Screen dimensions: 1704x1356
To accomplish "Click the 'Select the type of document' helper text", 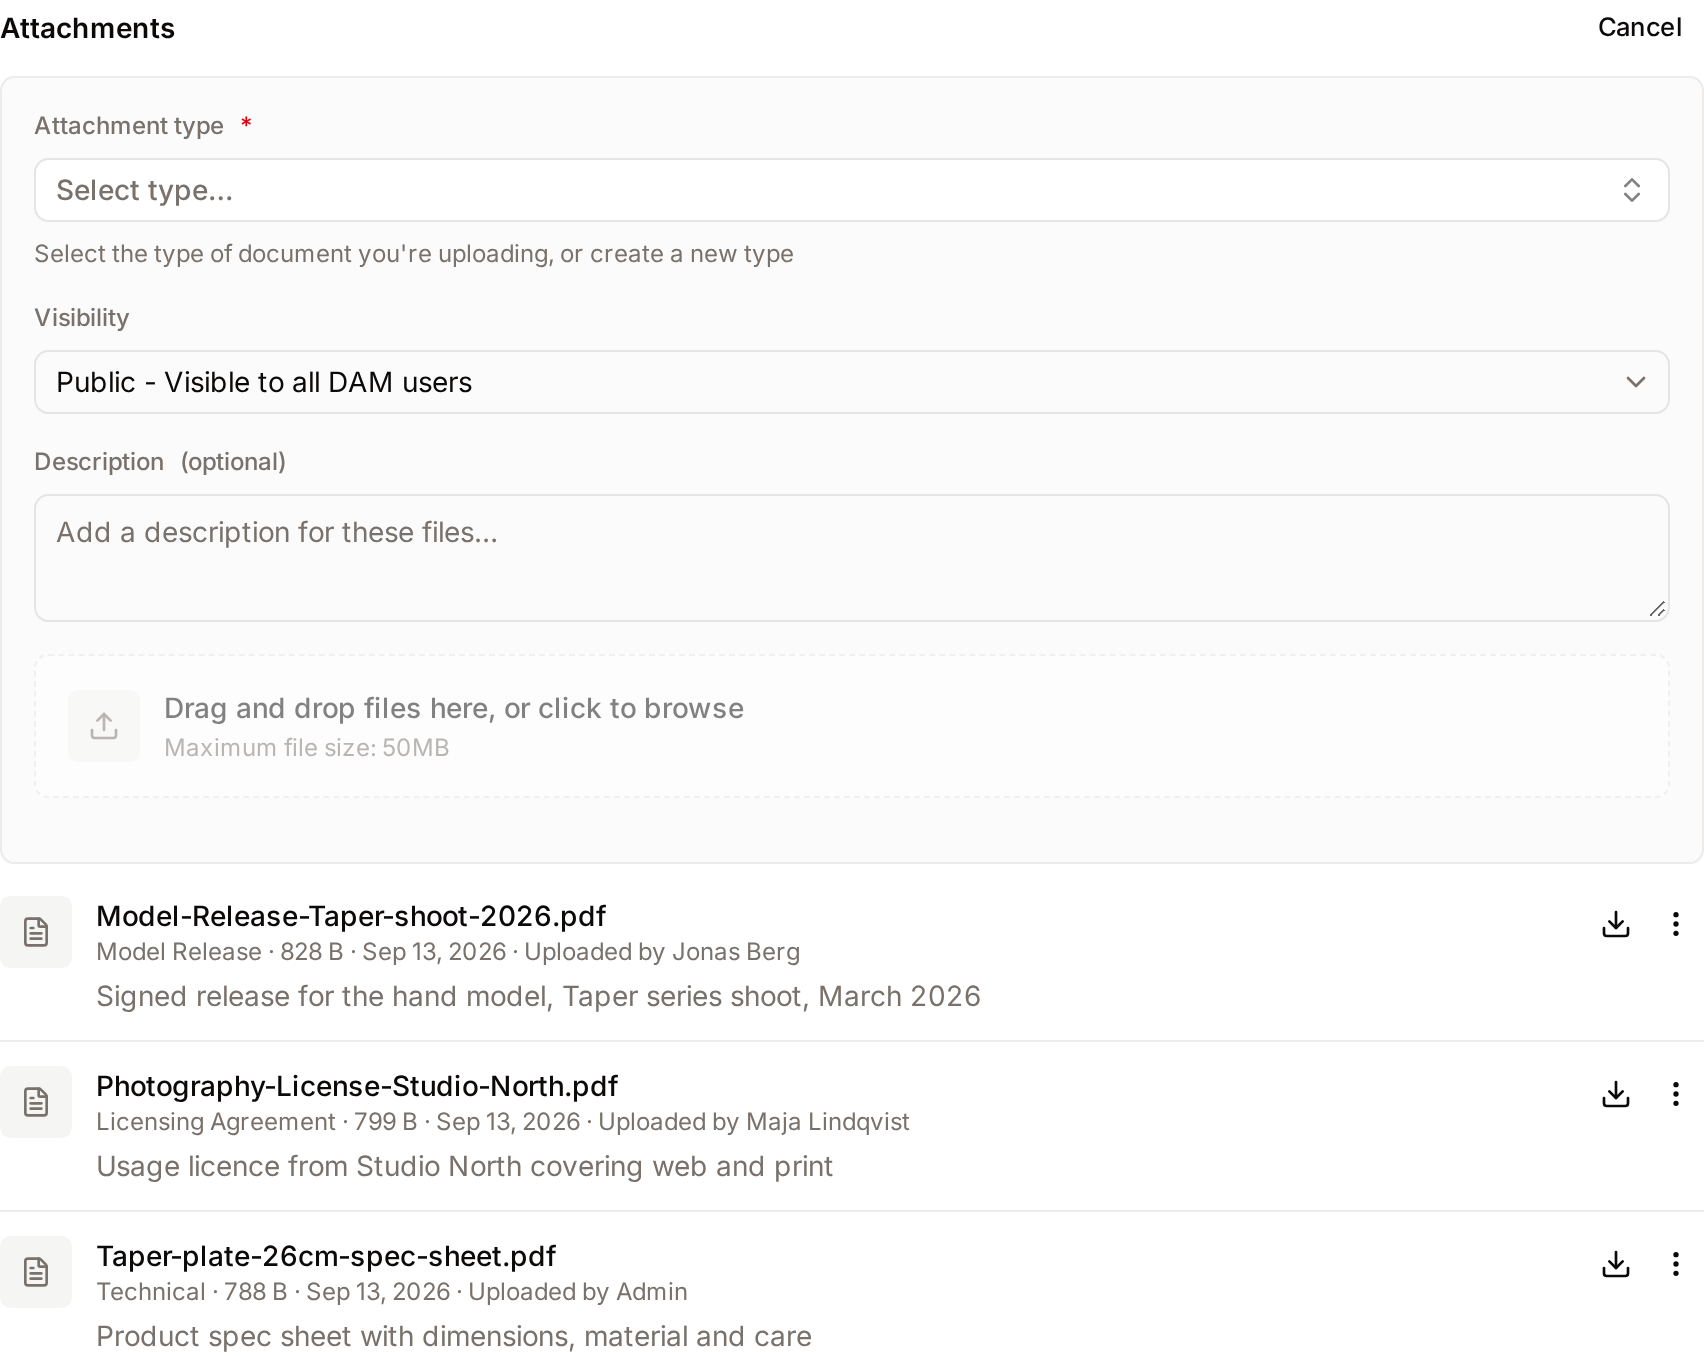I will pyautogui.click(x=414, y=254).
